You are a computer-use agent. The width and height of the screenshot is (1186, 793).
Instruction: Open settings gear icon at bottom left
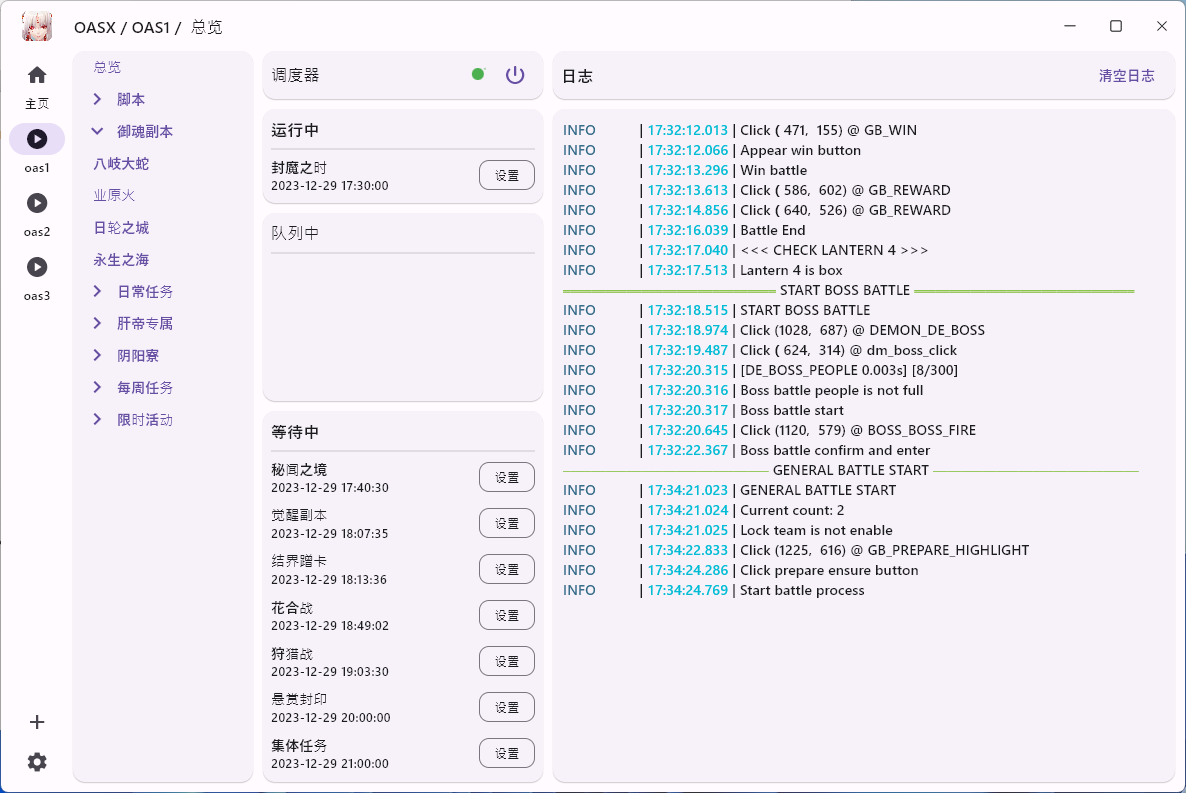(37, 762)
